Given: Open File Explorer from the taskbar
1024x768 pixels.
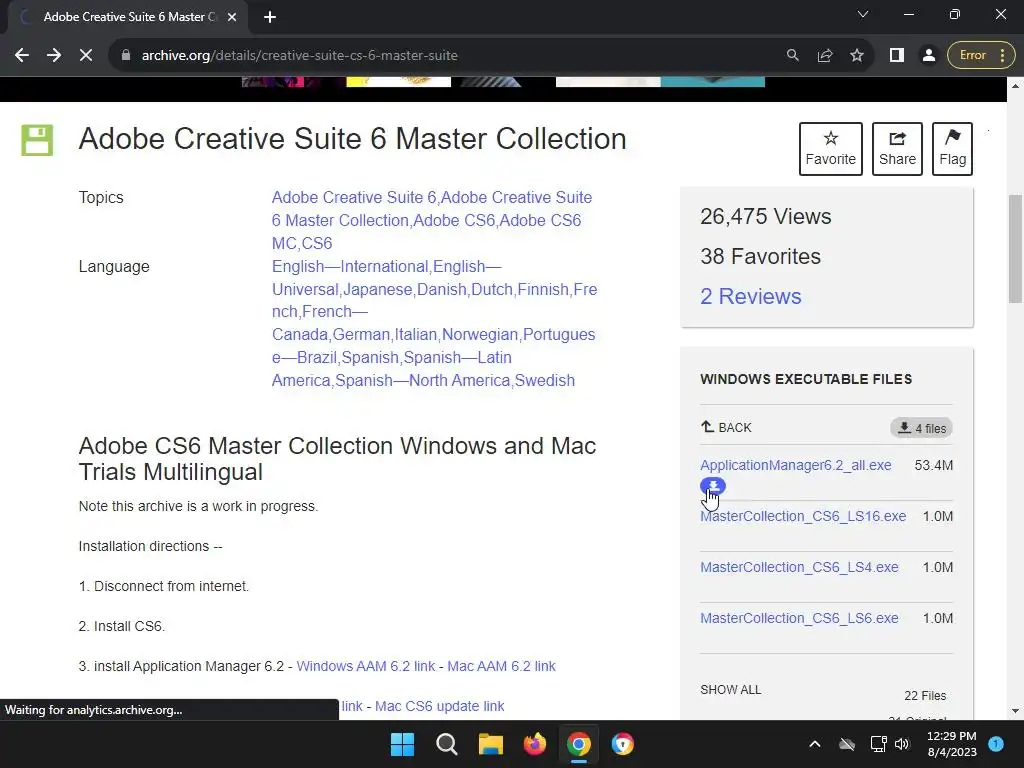Looking at the screenshot, I should point(490,744).
